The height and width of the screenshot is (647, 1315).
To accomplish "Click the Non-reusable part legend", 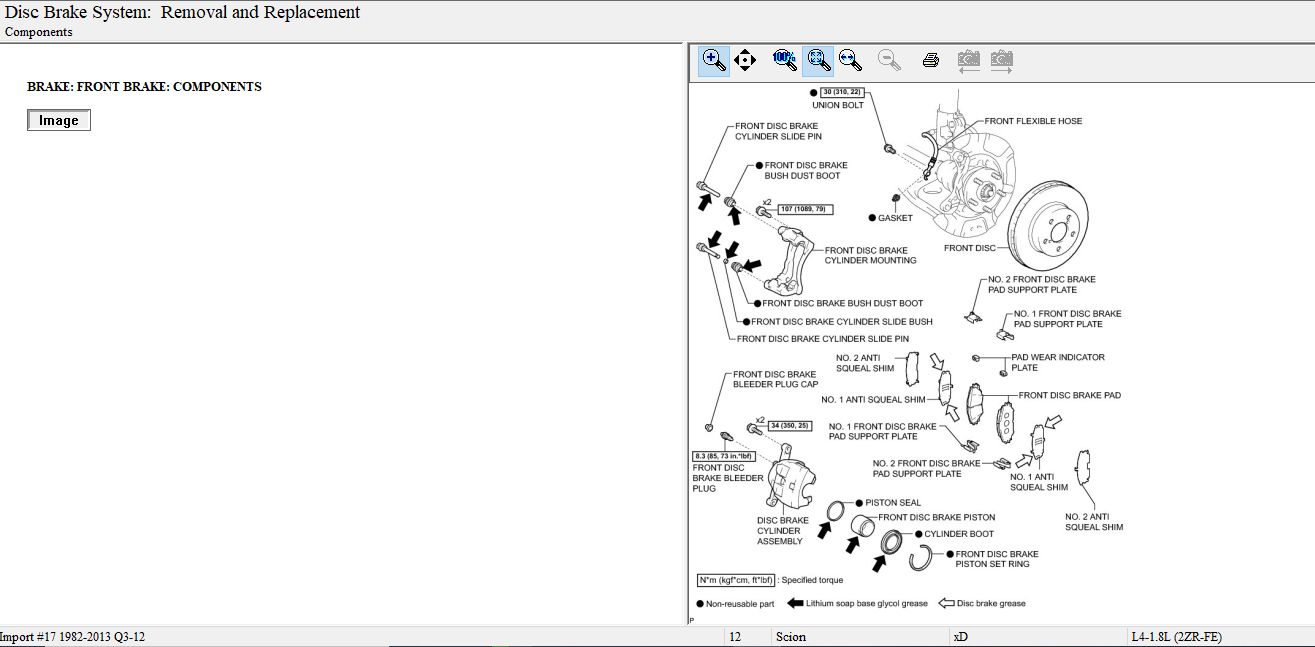I will (x=740, y=604).
